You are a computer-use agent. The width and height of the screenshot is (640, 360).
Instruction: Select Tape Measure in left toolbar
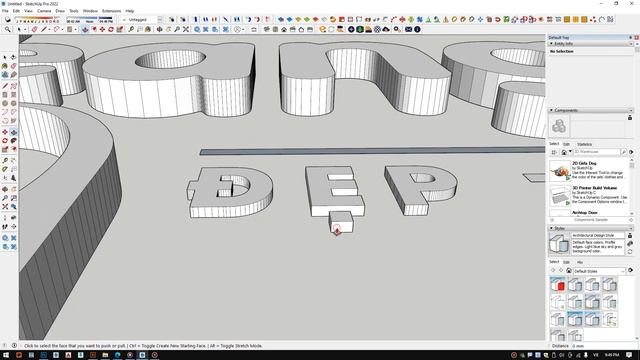[5, 160]
